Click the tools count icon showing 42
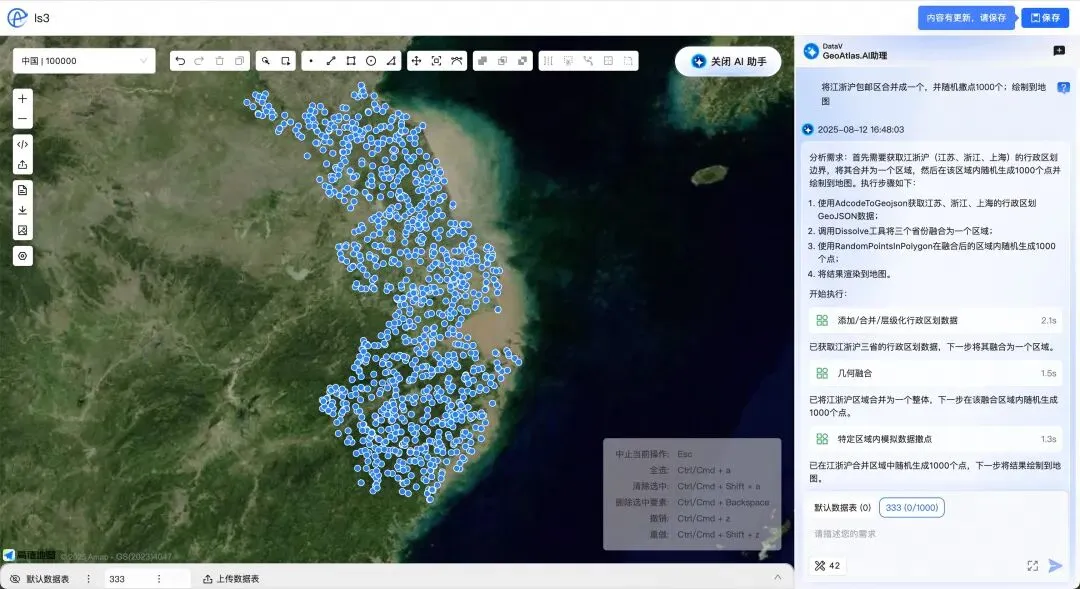 coord(827,566)
